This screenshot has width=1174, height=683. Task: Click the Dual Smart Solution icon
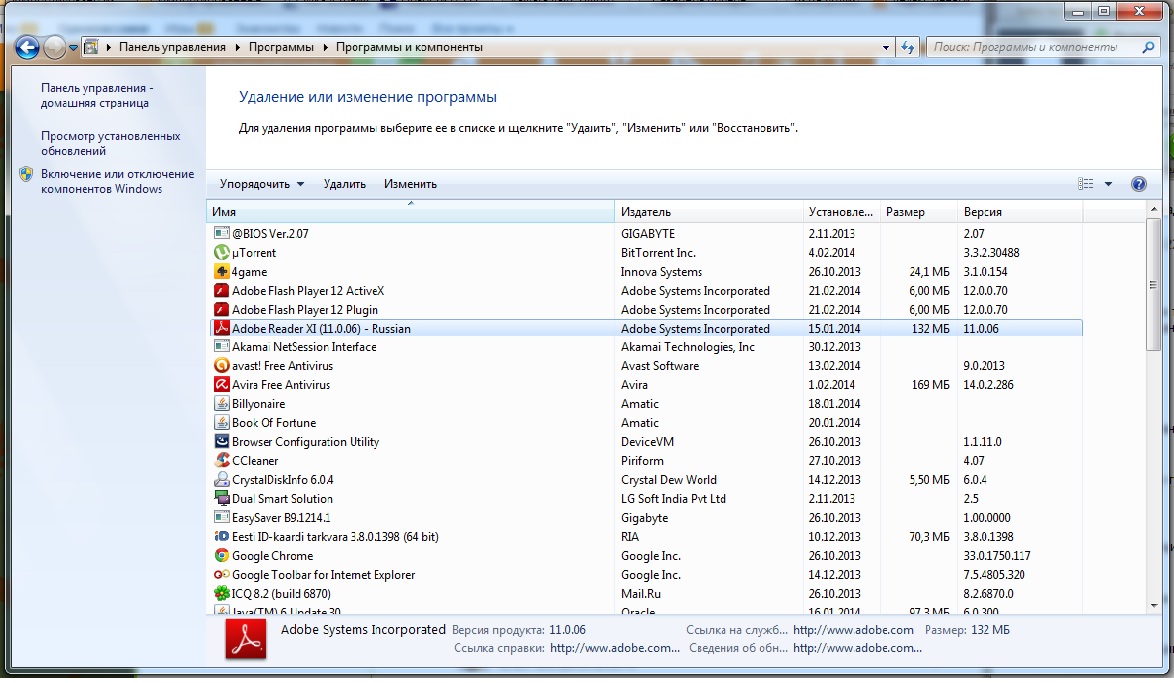click(x=221, y=499)
